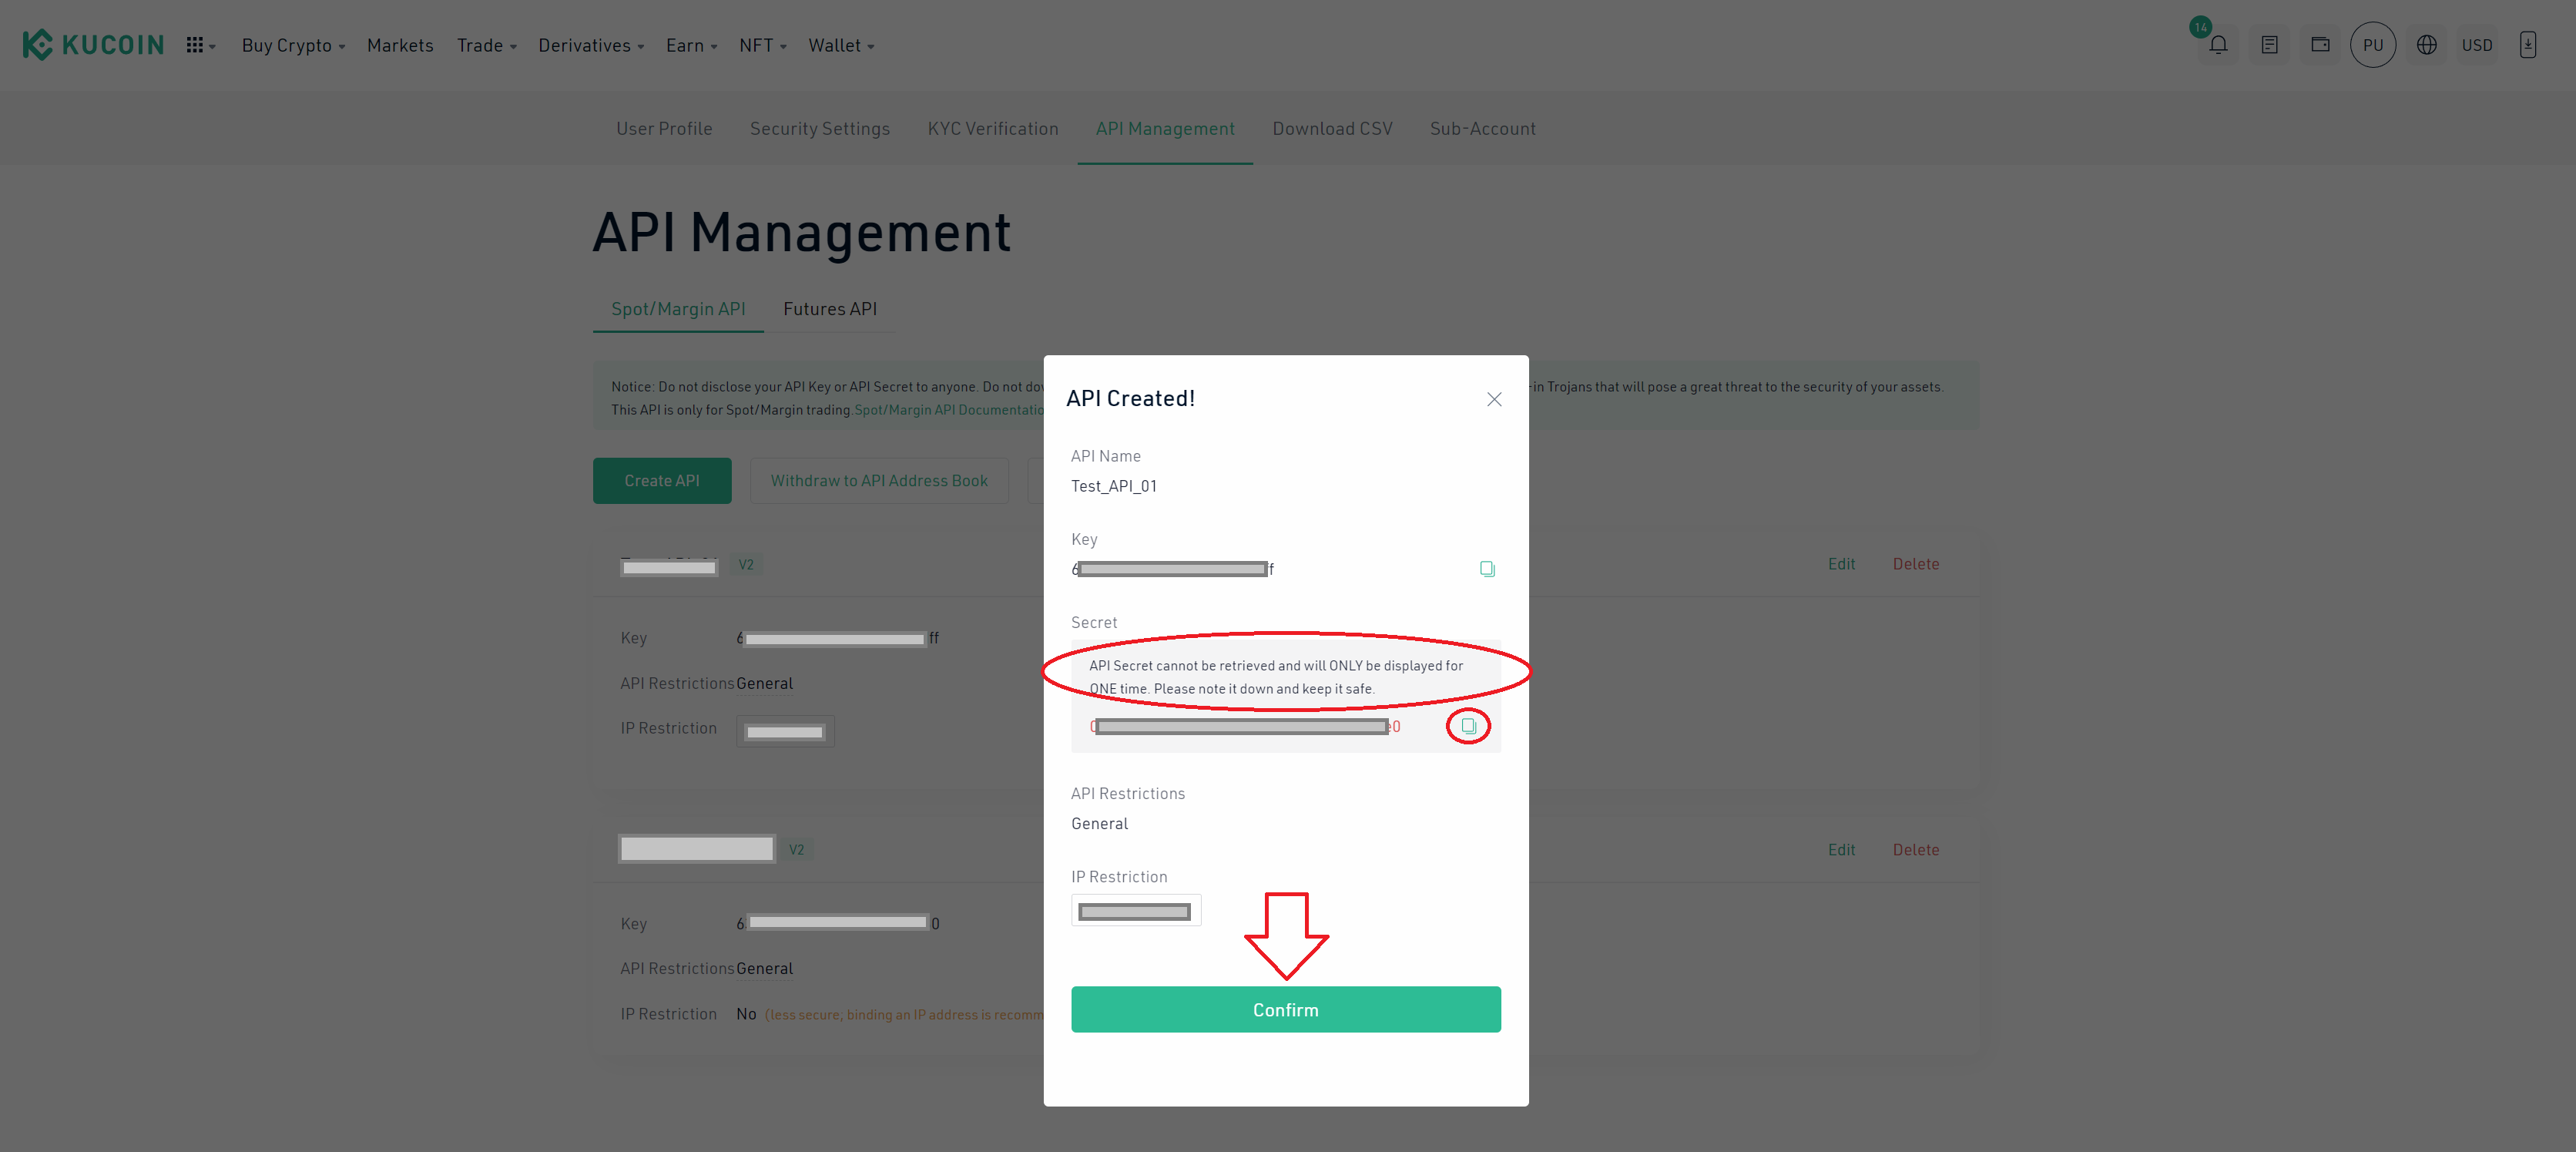The height and width of the screenshot is (1152, 2576).
Task: Click the Create API button
Action: pos(662,481)
